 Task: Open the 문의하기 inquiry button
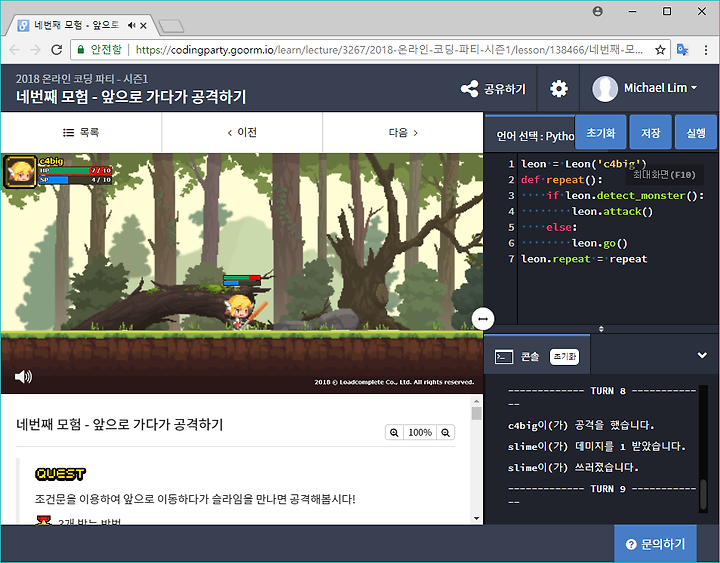(x=655, y=544)
